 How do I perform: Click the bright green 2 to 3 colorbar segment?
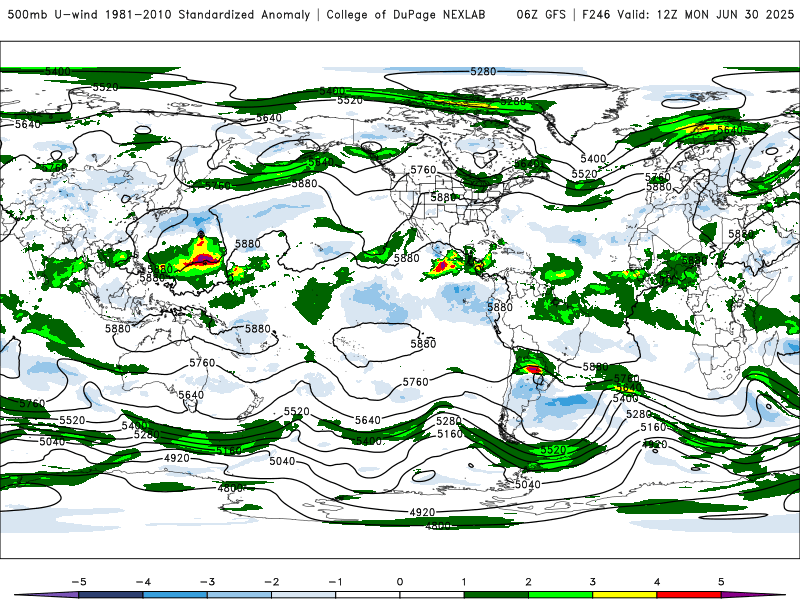561,595
